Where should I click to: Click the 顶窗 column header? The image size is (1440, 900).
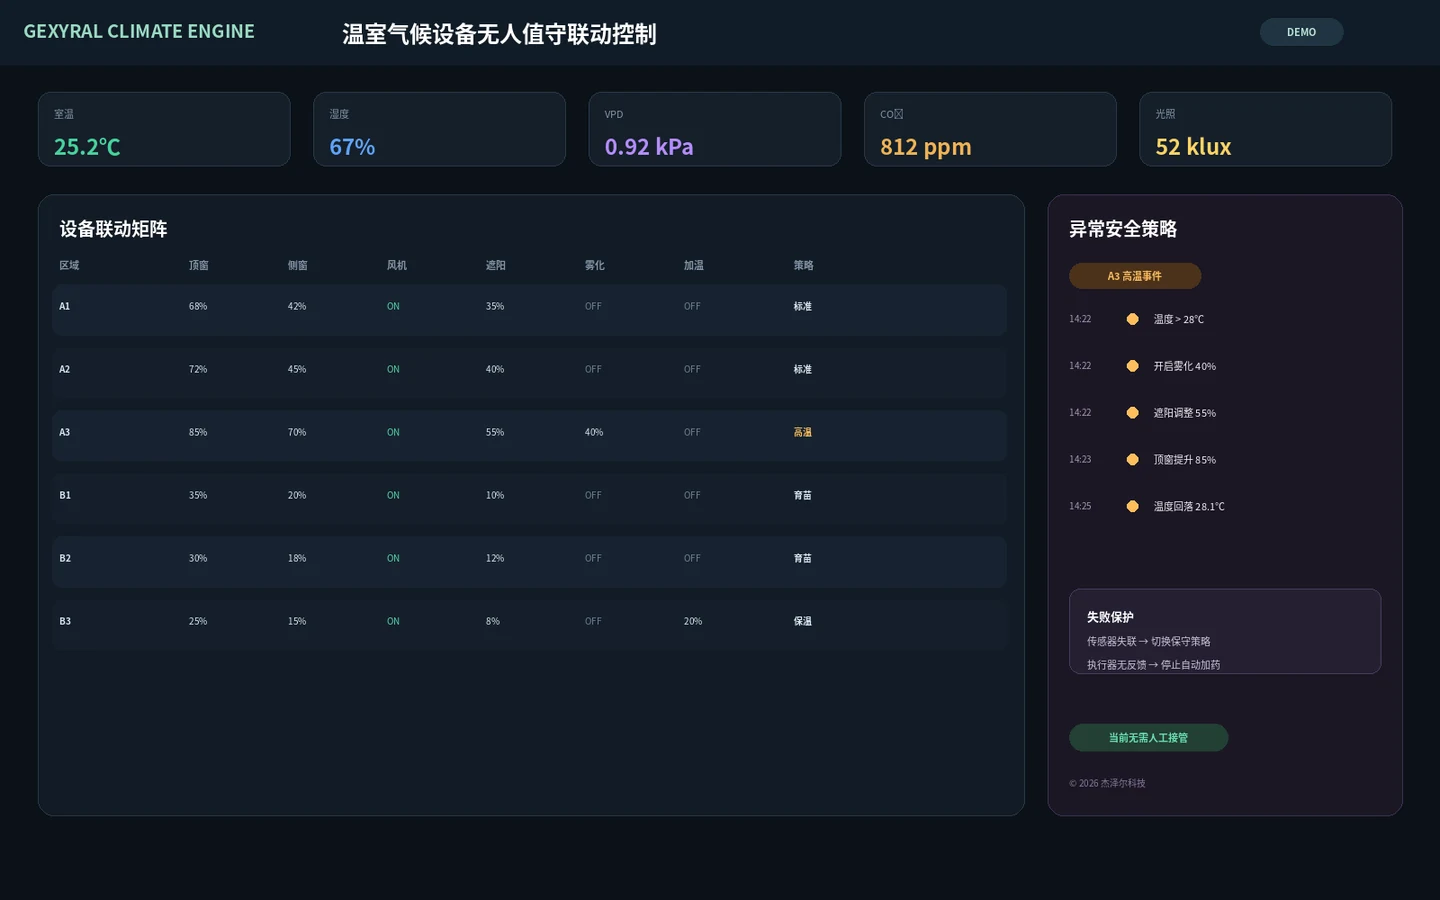coord(199,266)
